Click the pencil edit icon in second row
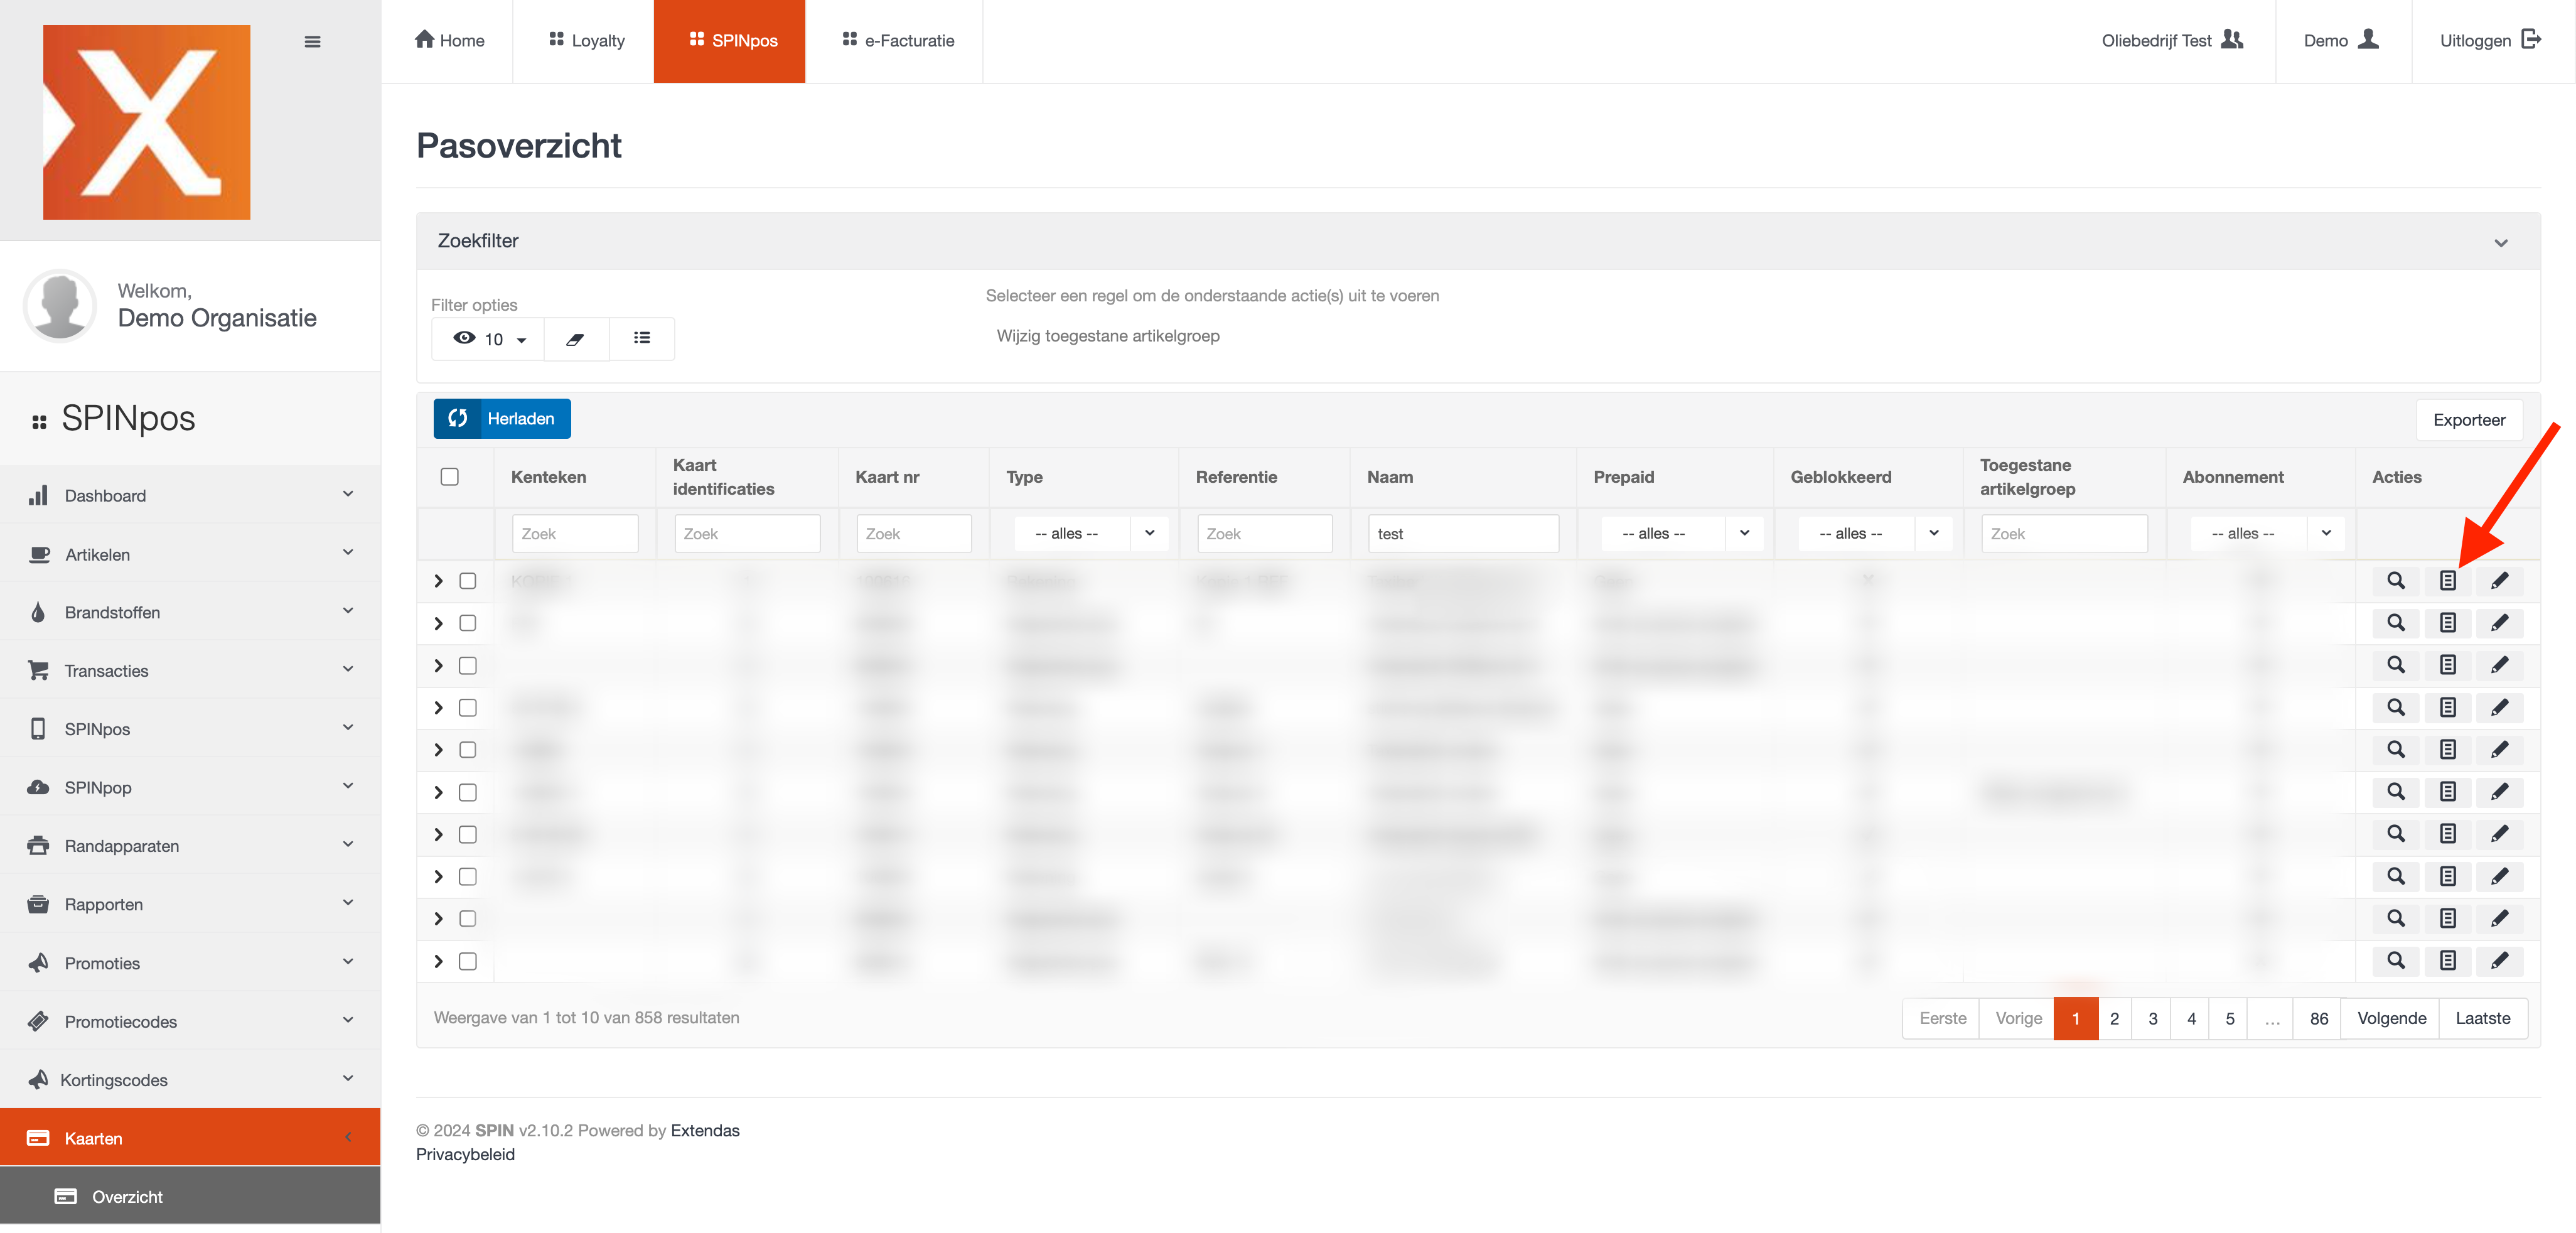 click(x=2499, y=623)
